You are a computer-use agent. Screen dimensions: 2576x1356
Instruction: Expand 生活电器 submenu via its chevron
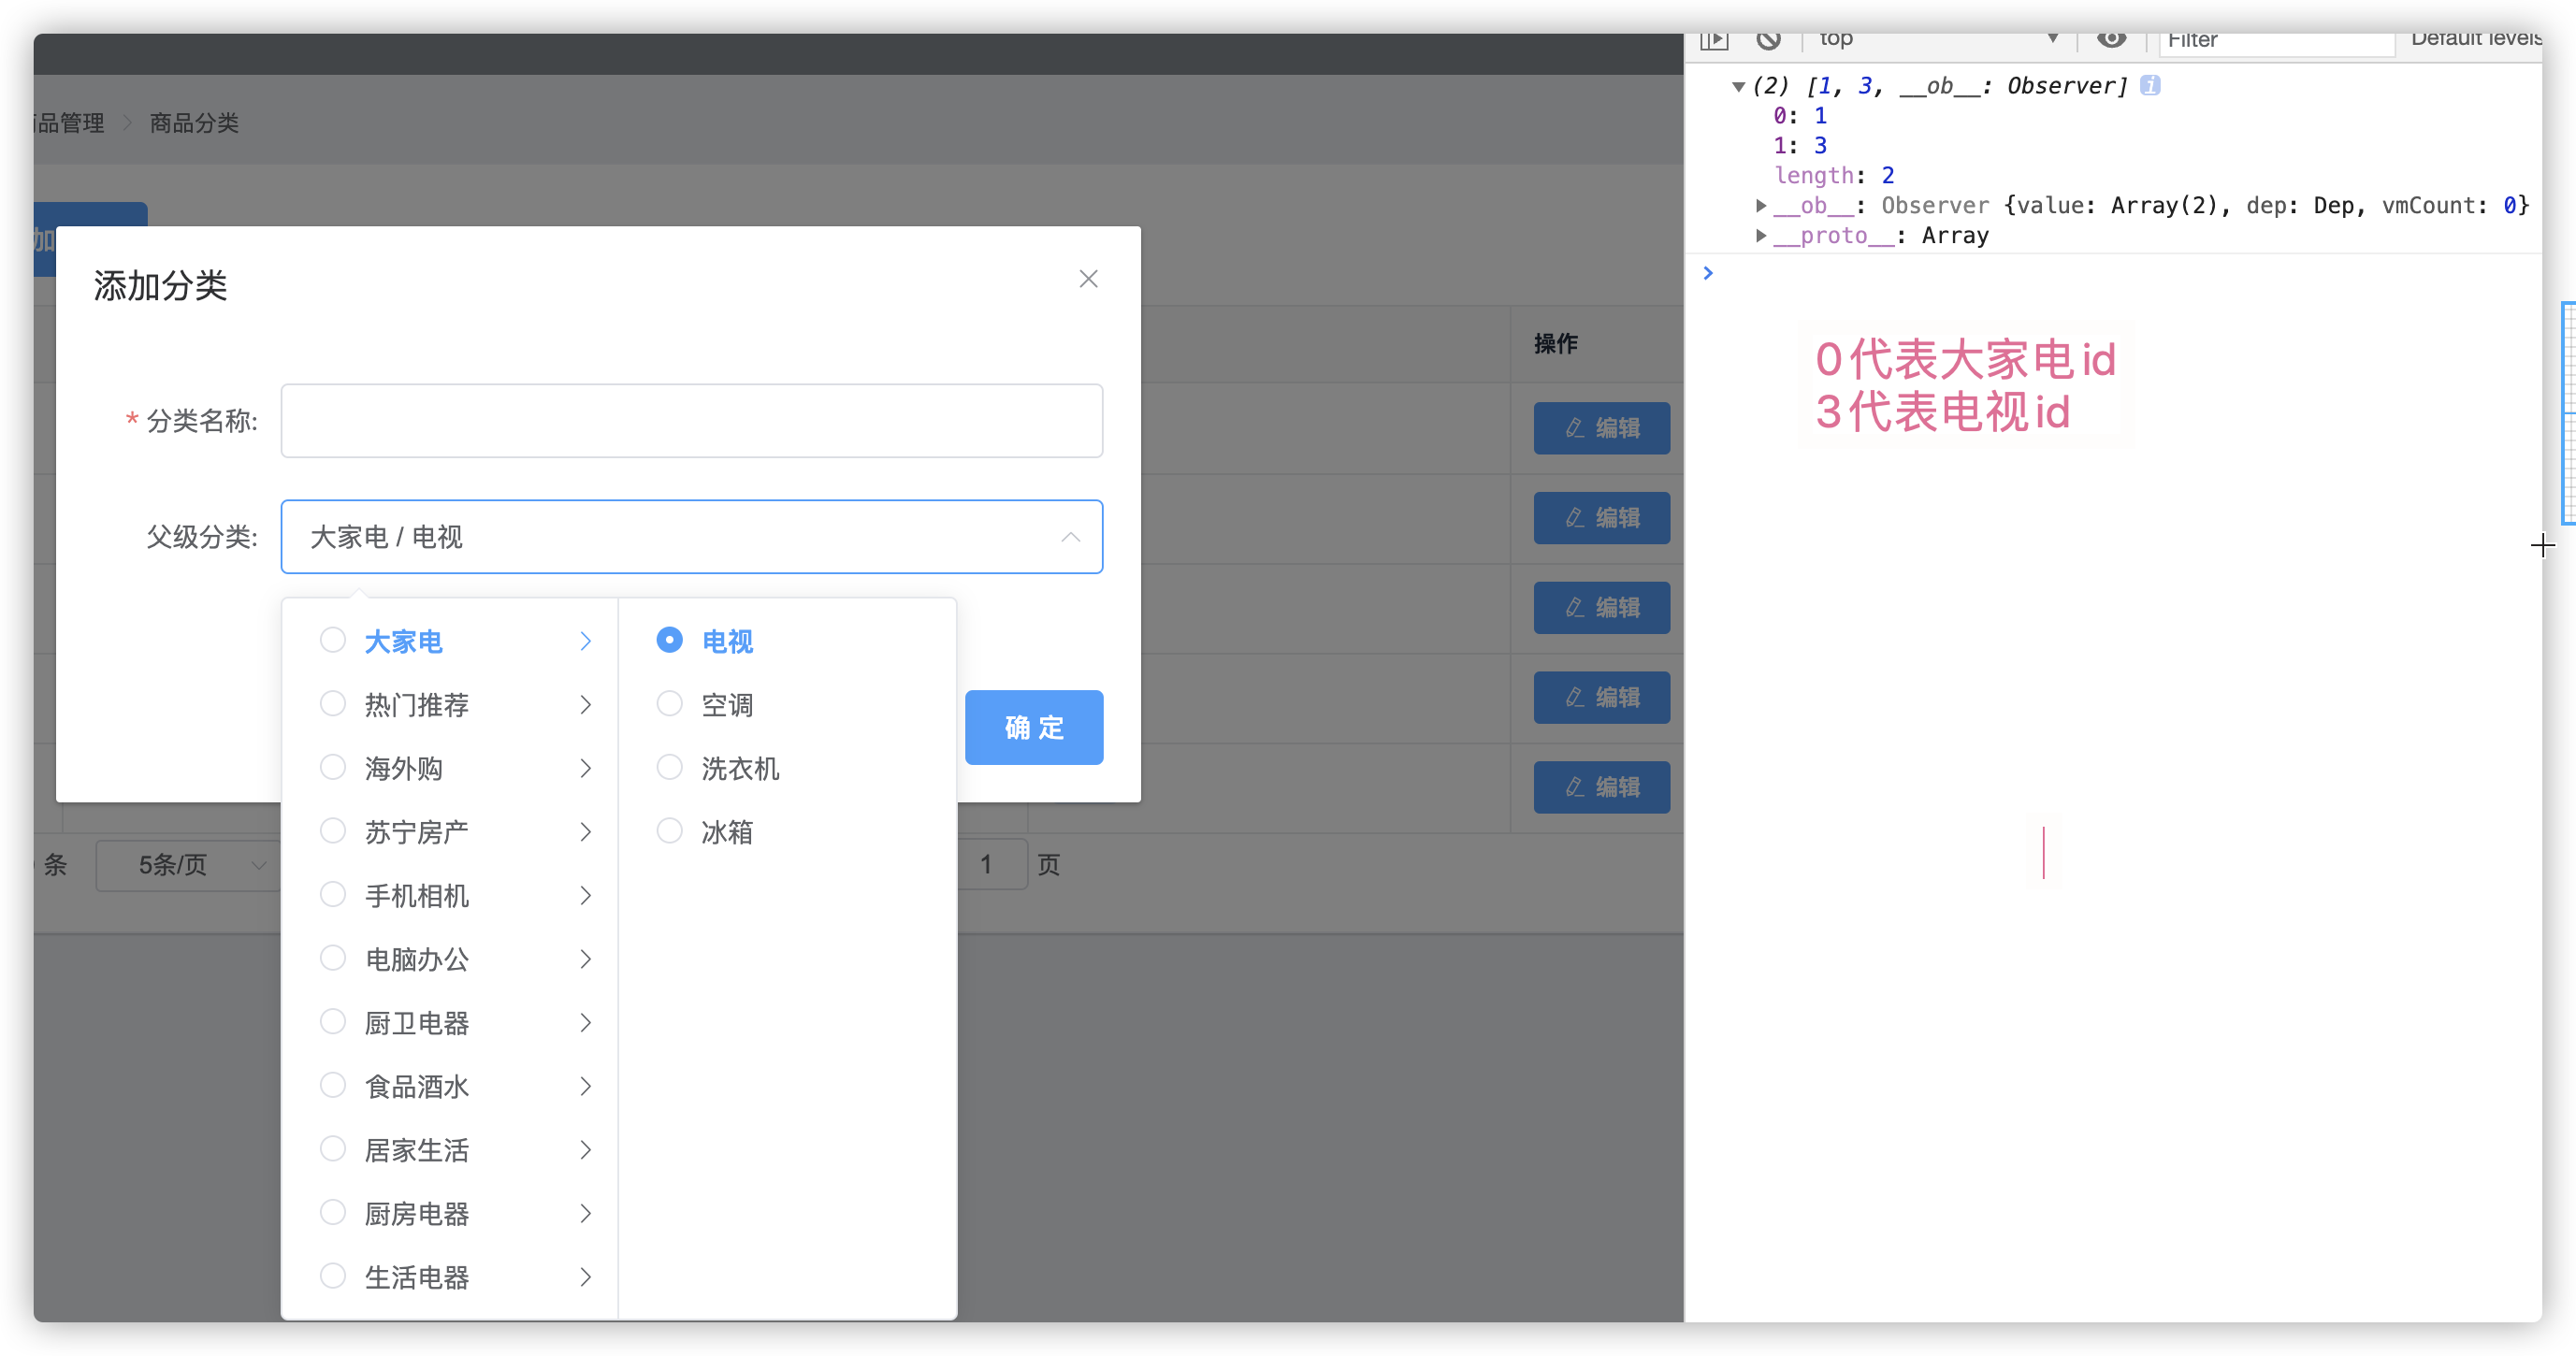click(586, 1277)
